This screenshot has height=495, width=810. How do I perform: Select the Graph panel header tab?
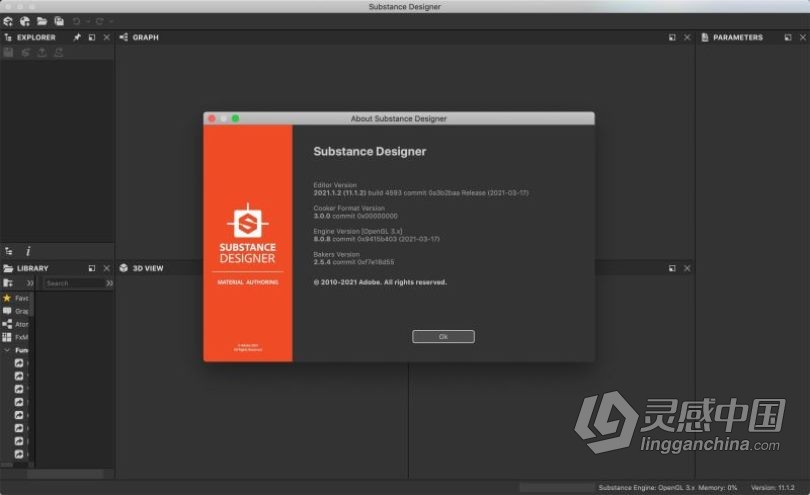pos(139,37)
